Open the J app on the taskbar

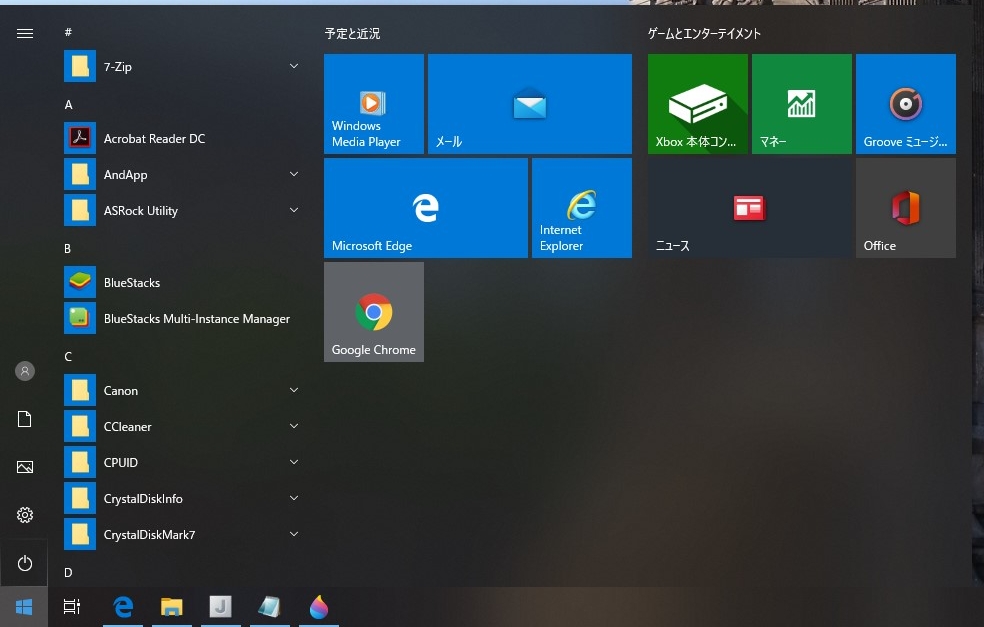pyautogui.click(x=220, y=607)
